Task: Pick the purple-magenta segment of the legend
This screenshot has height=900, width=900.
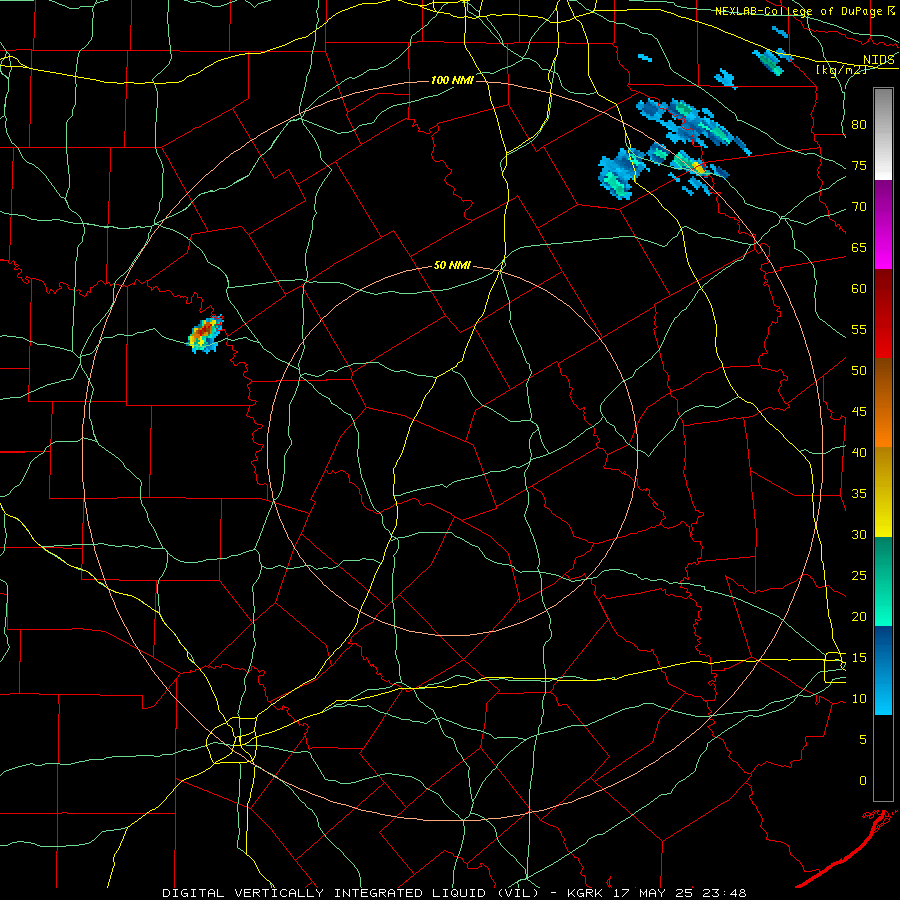Action: pos(883,224)
